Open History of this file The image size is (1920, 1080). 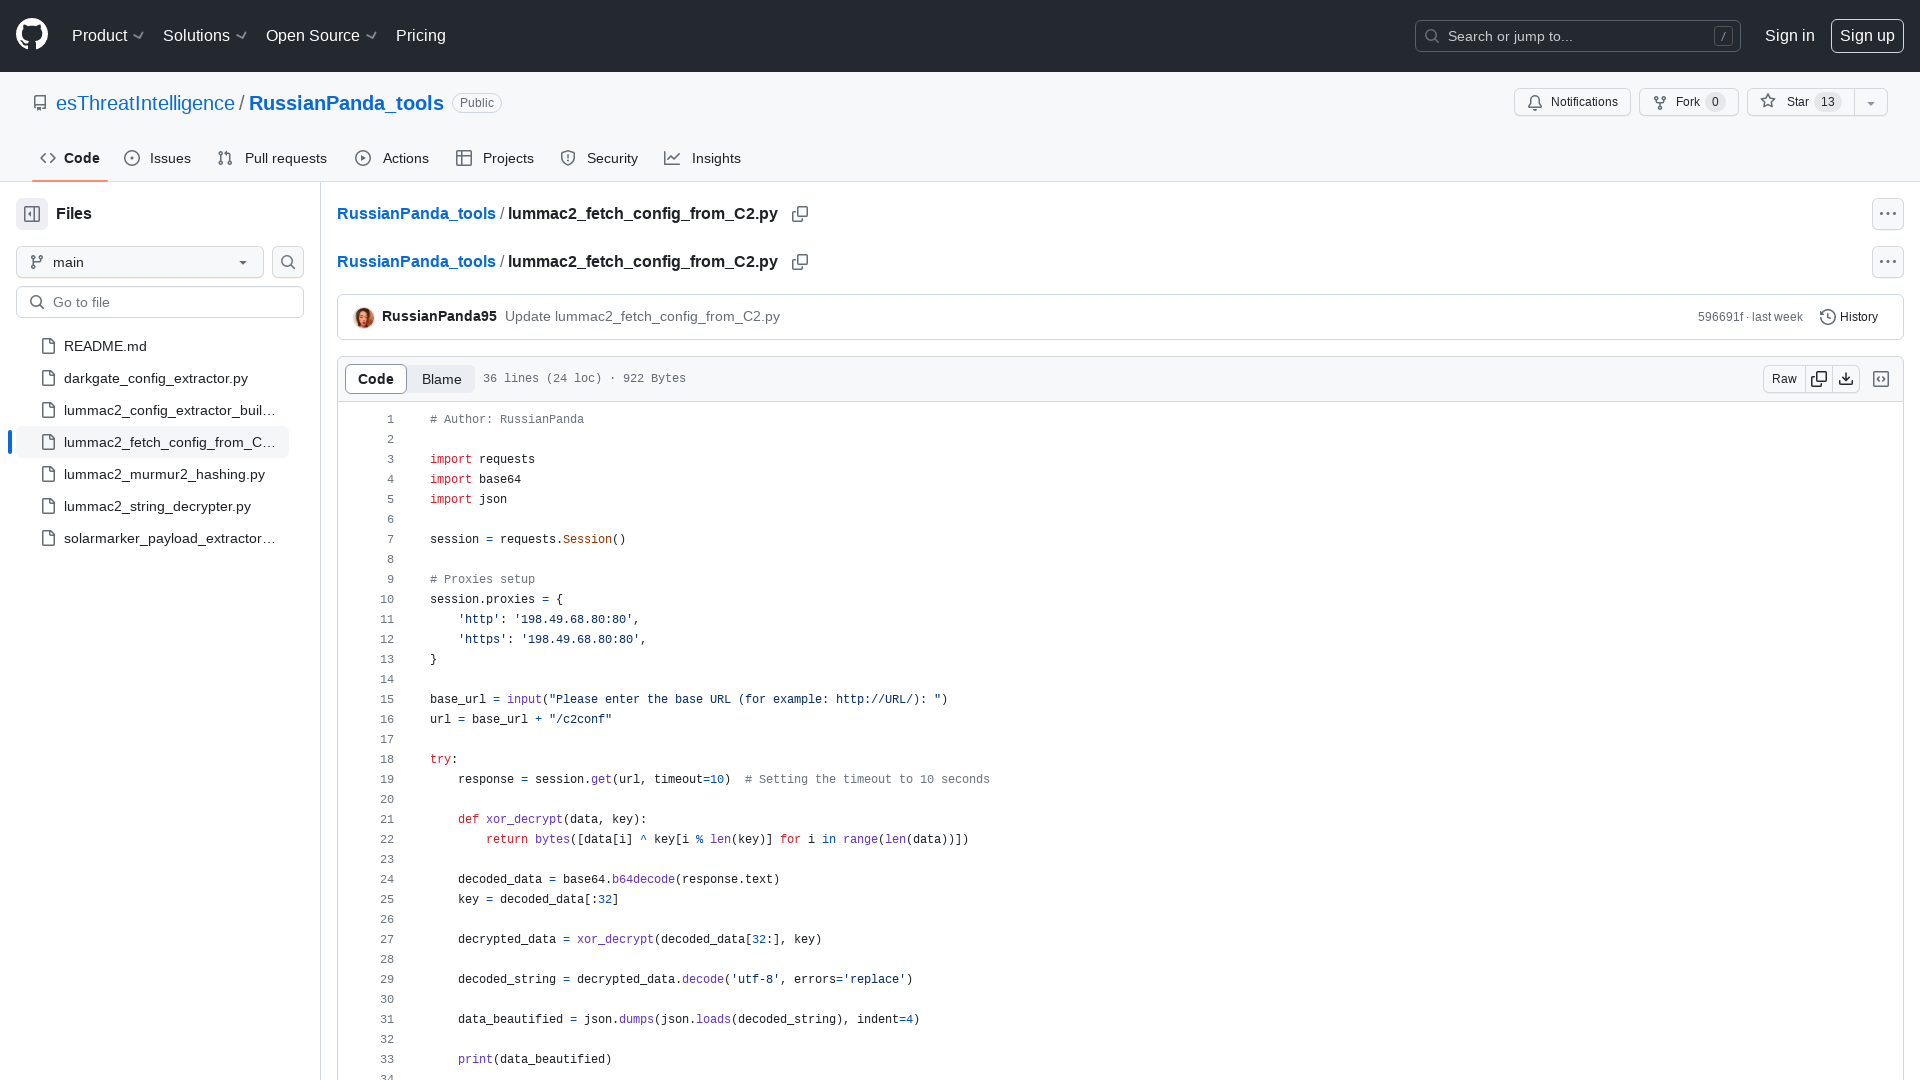tap(1849, 317)
